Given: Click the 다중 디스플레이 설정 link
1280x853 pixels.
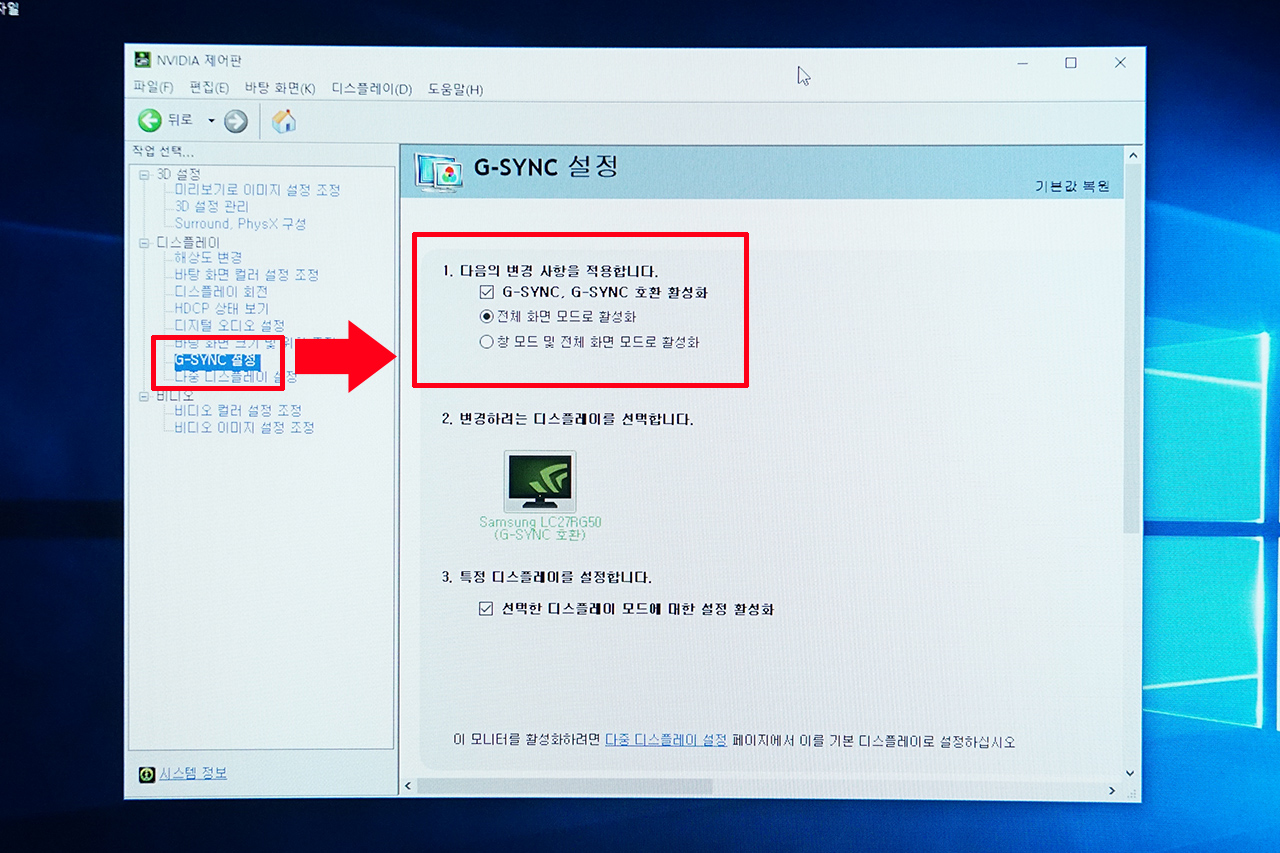Looking at the screenshot, I should point(666,741).
